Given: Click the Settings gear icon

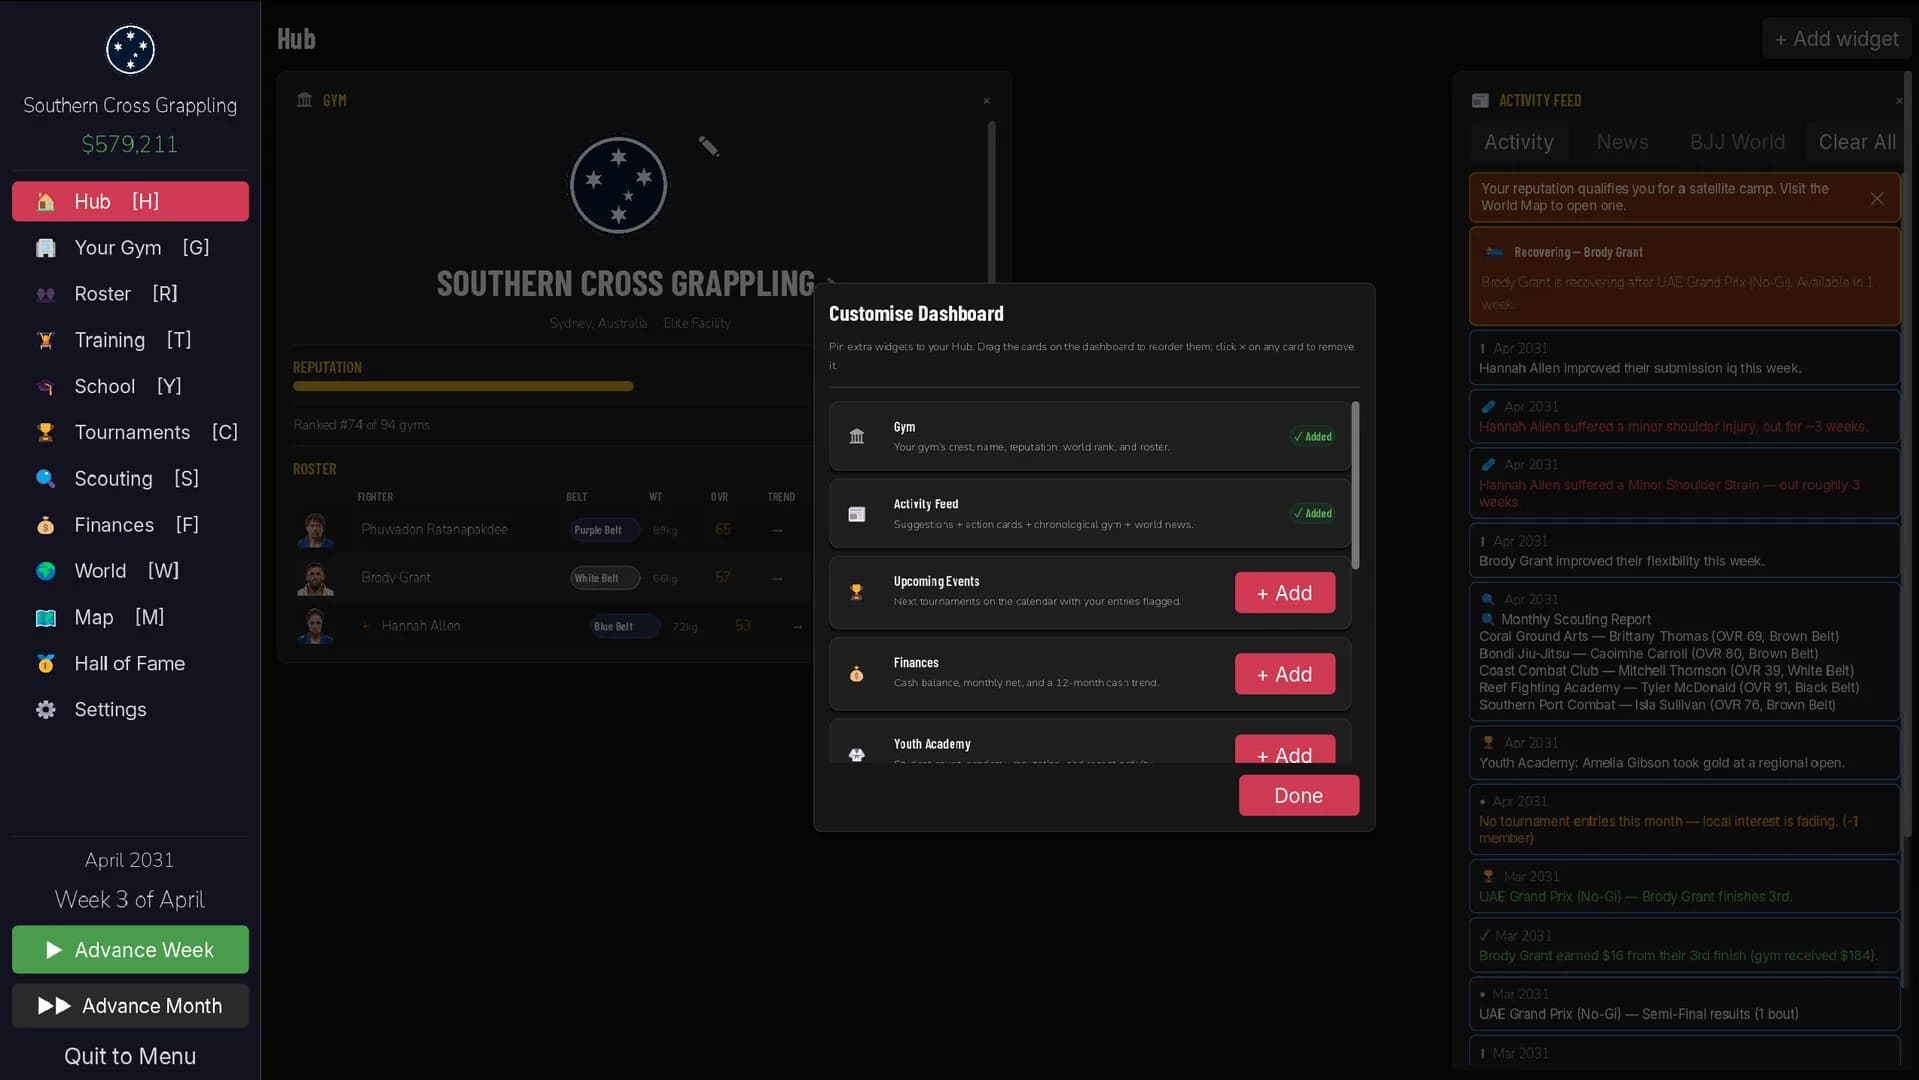Looking at the screenshot, I should pos(45,709).
